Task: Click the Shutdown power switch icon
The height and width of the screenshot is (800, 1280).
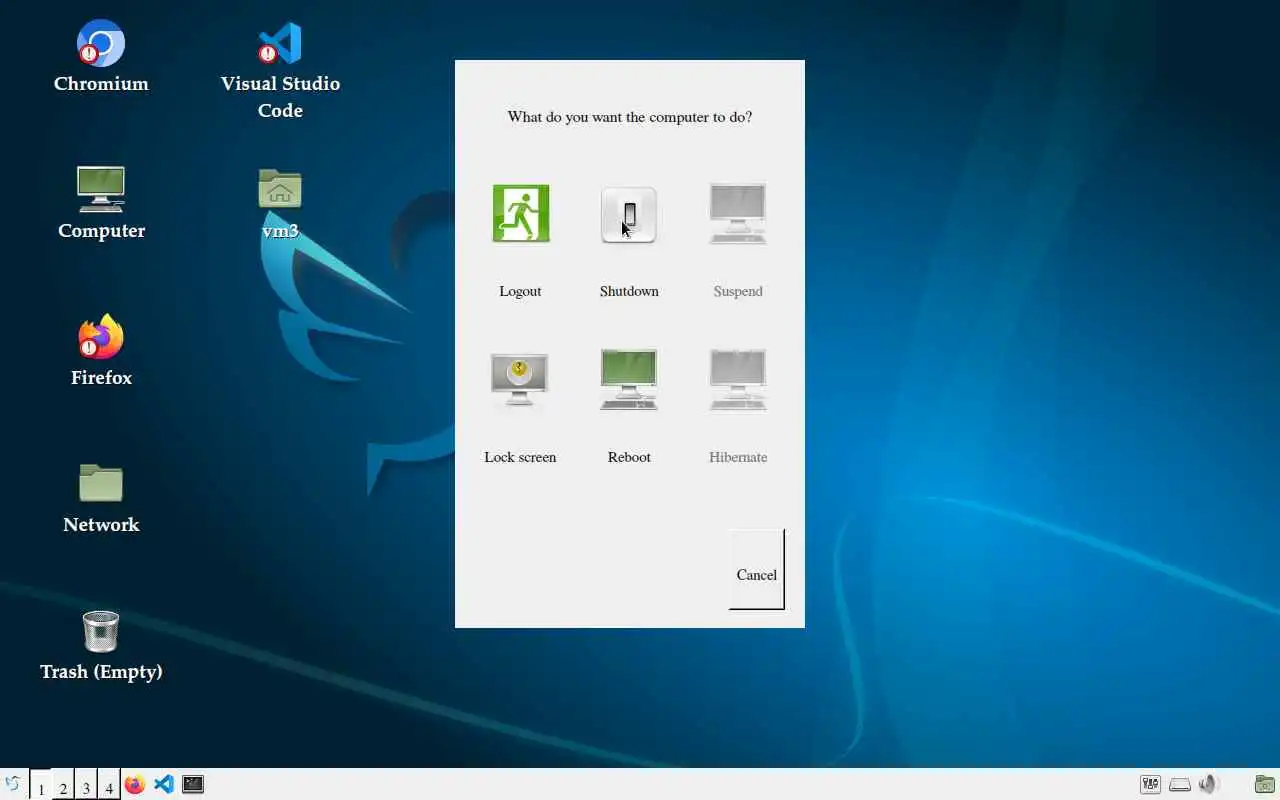Action: (x=629, y=214)
